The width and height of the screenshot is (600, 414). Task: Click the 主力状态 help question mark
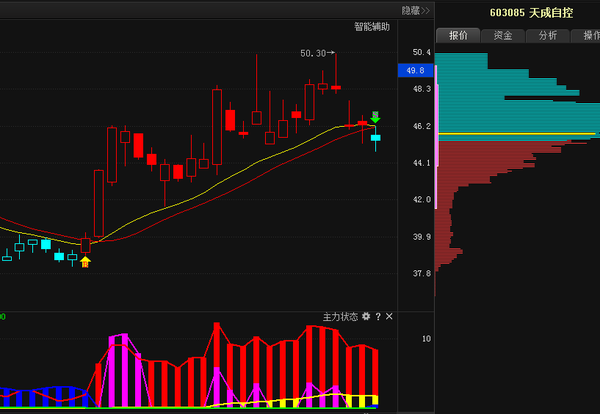pyautogui.click(x=378, y=317)
